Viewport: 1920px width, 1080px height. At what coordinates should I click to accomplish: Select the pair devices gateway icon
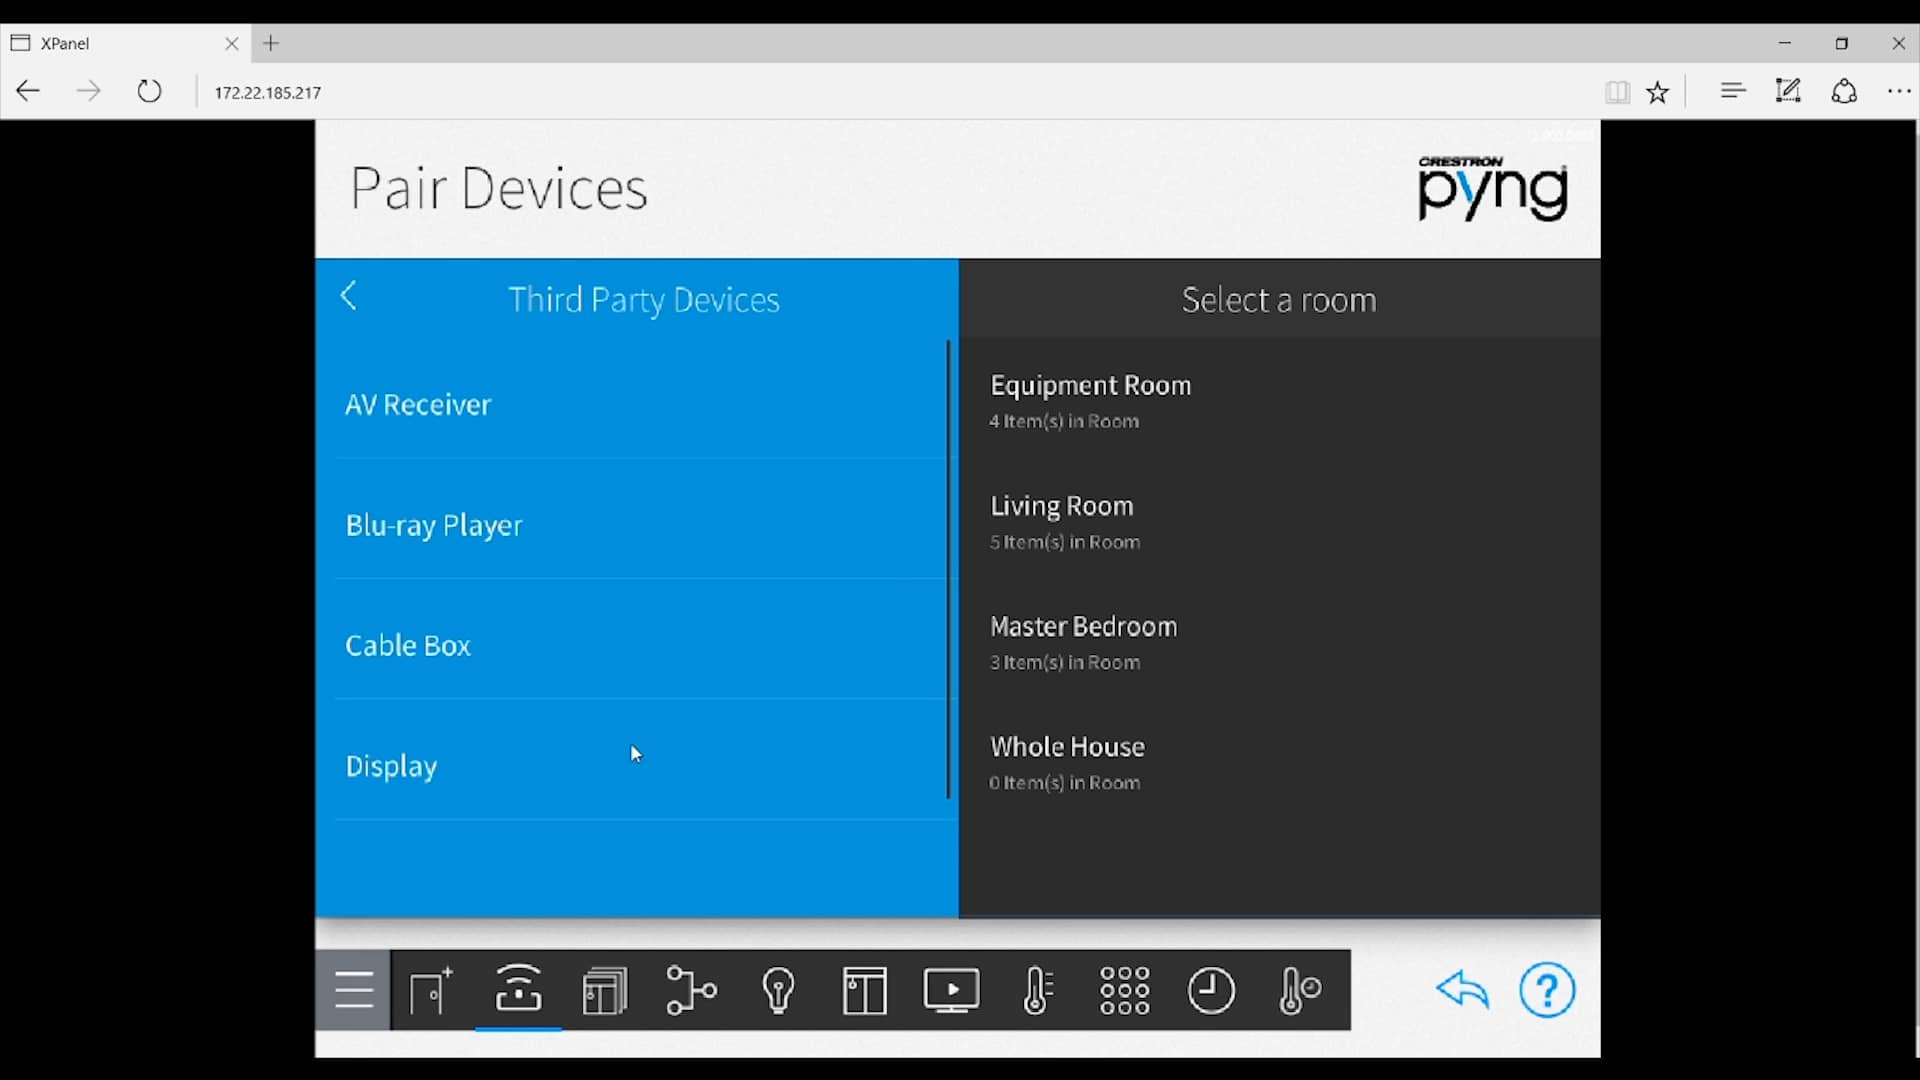coord(517,990)
